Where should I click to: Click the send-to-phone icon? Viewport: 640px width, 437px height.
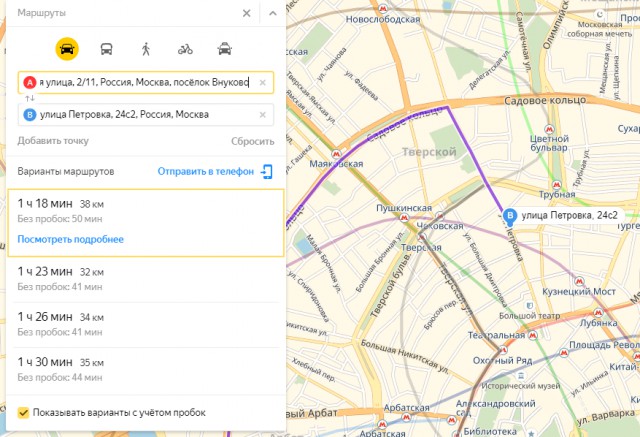pyautogui.click(x=267, y=171)
